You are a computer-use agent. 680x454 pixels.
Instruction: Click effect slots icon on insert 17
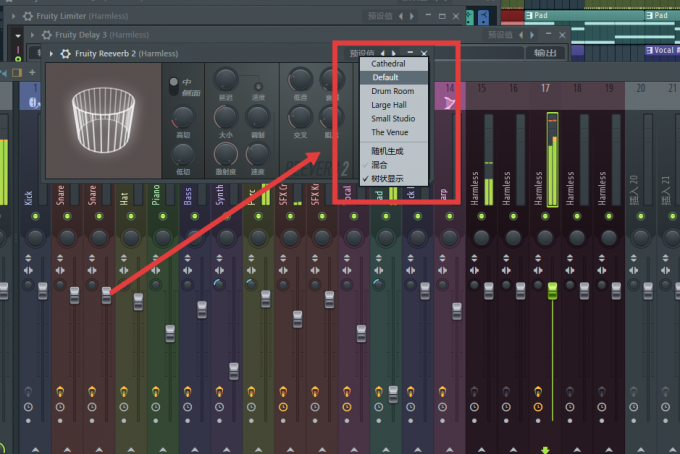538,392
